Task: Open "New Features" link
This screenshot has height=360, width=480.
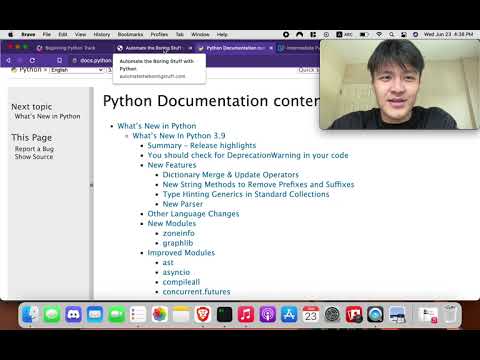Action: pos(172,165)
